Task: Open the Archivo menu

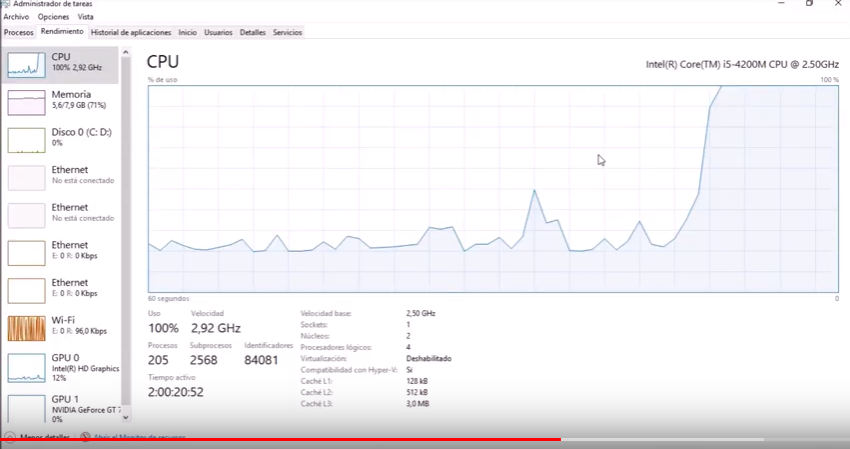Action: click(17, 17)
